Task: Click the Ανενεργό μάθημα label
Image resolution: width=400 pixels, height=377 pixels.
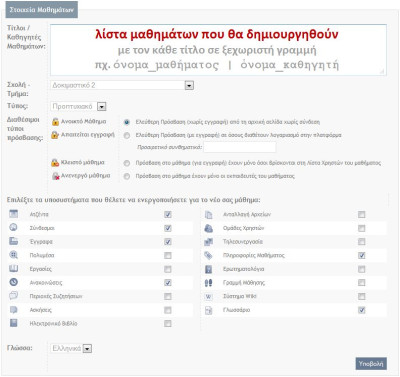Action: click(85, 176)
